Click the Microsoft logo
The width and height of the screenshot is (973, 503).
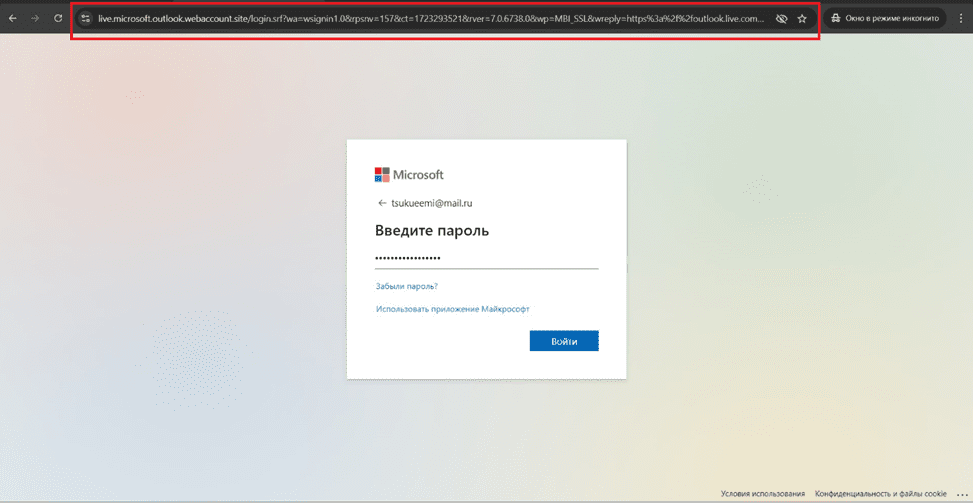click(409, 174)
